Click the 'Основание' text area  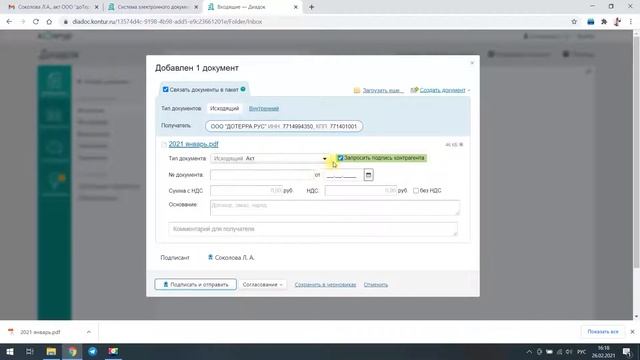point(335,208)
